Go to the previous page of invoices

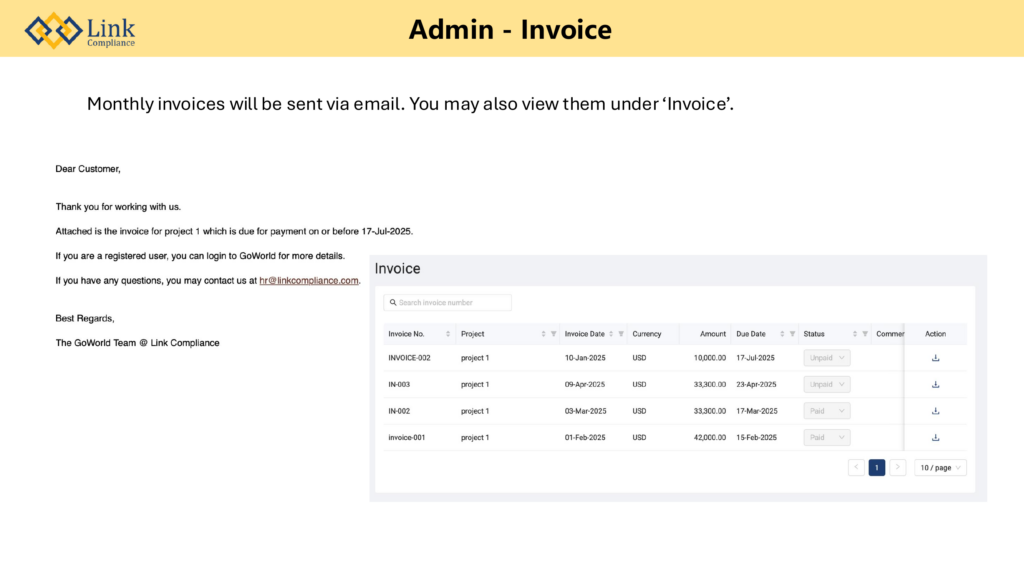(856, 467)
